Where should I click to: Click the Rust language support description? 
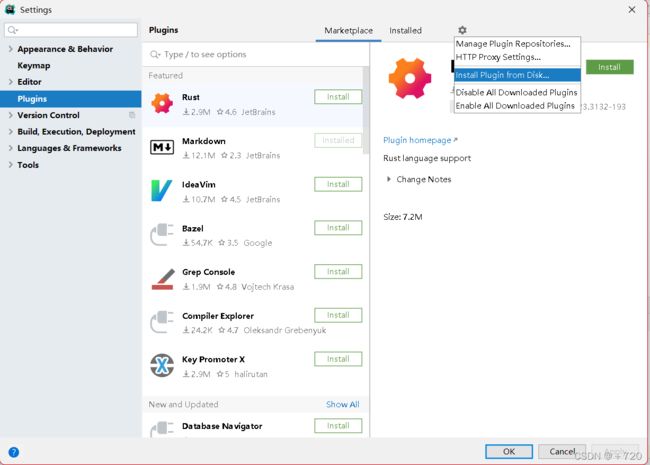click(427, 158)
